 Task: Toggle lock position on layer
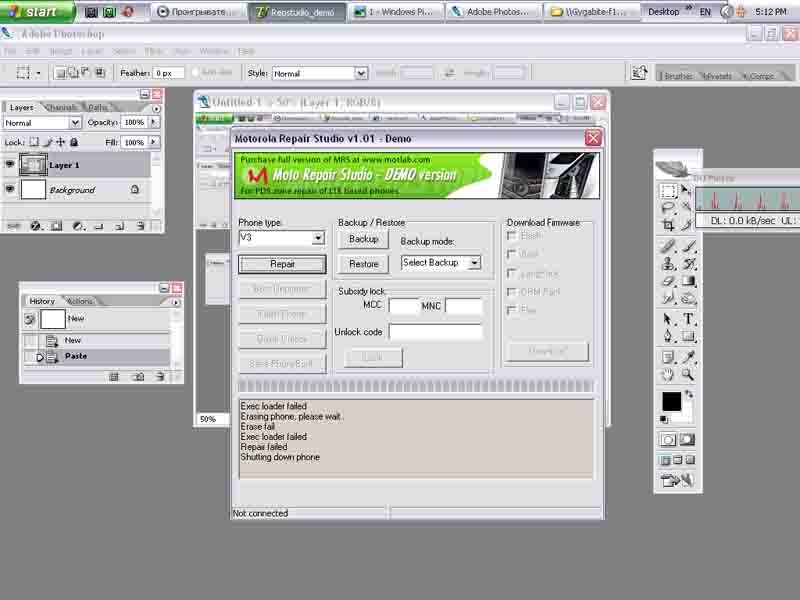coord(61,142)
